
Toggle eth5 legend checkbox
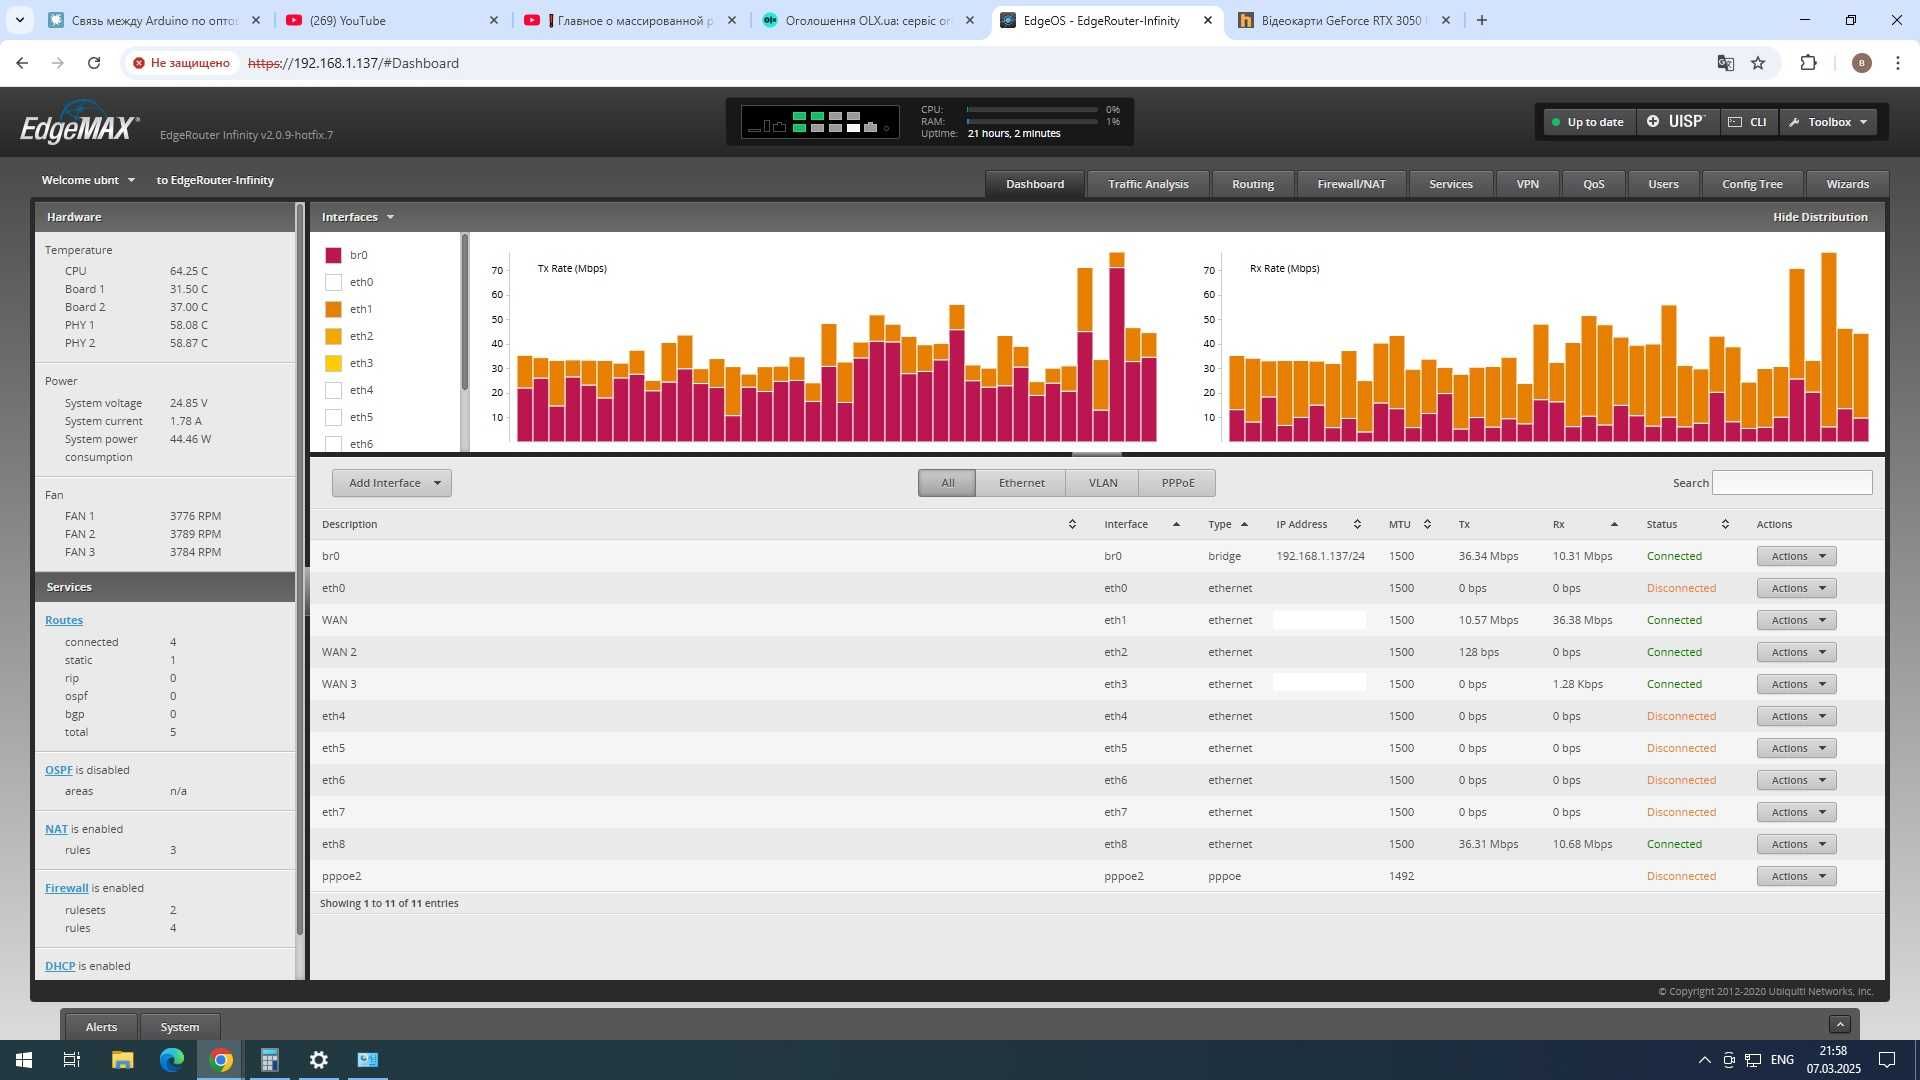pyautogui.click(x=334, y=417)
